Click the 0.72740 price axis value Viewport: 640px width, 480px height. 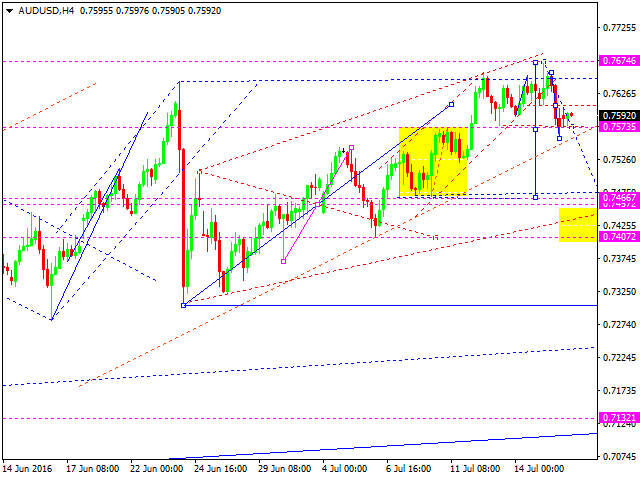click(619, 324)
